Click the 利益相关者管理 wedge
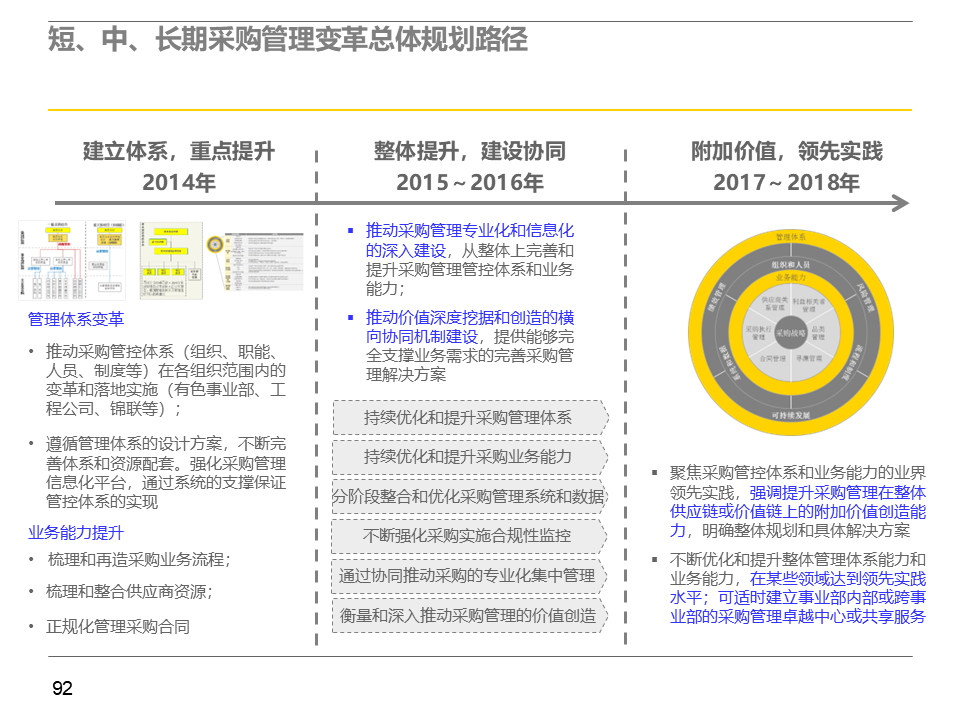Image resolution: width=960 pixels, height=720 pixels. tap(809, 305)
